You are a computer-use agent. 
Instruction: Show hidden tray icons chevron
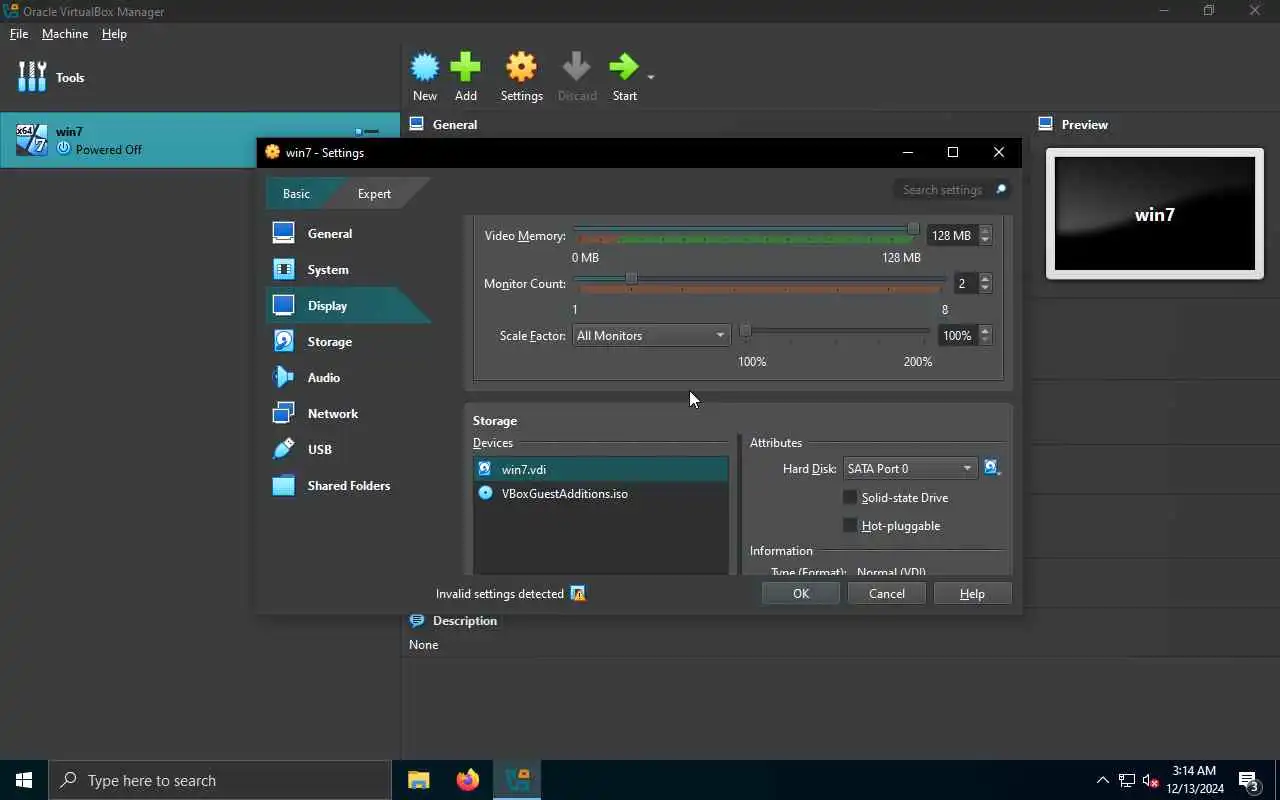(1103, 780)
